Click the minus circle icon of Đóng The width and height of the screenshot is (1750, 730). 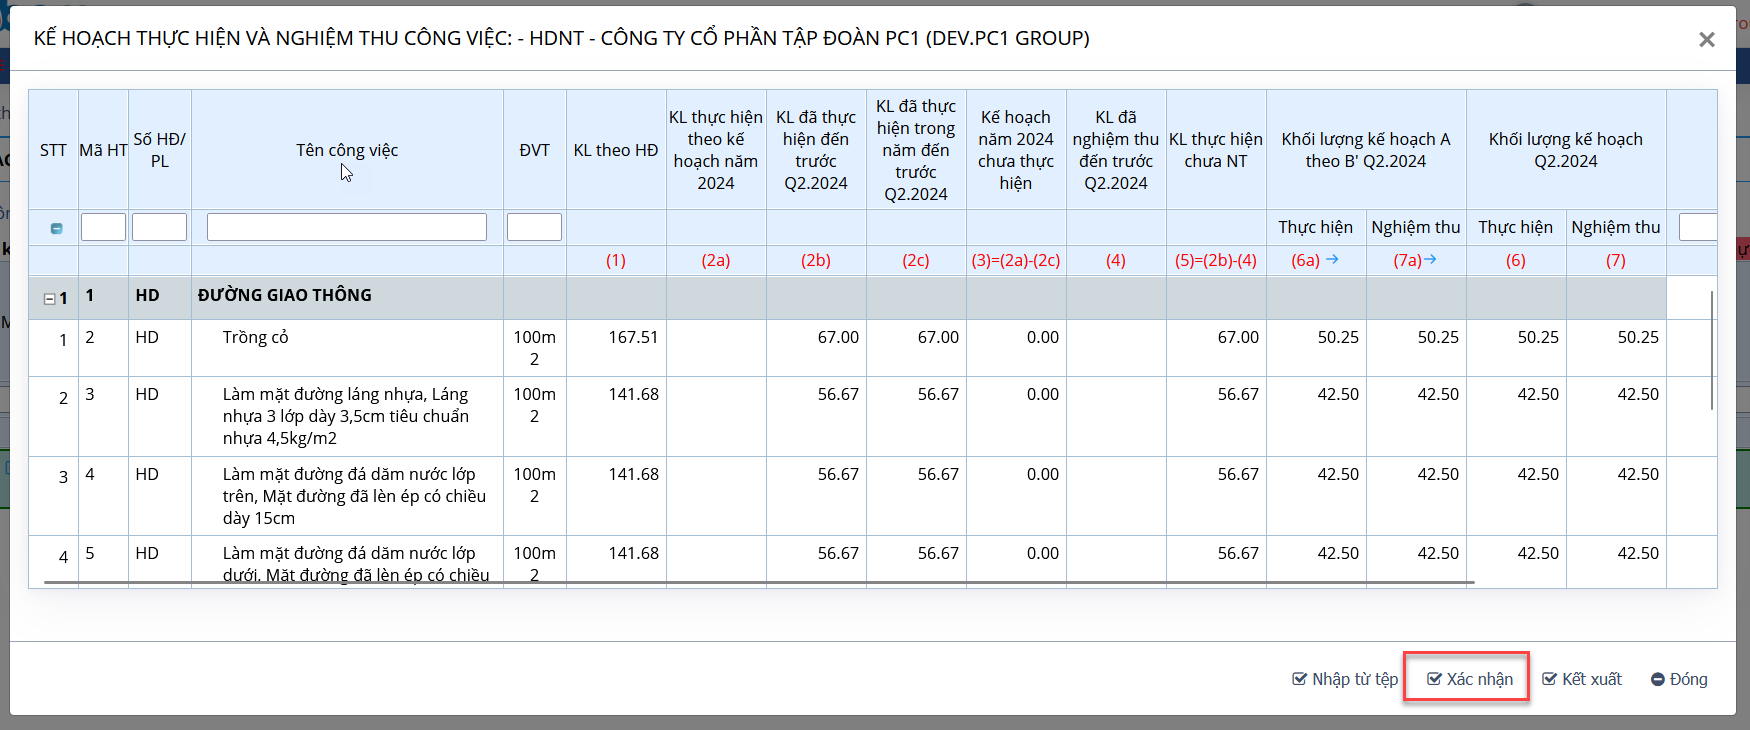point(1657,679)
